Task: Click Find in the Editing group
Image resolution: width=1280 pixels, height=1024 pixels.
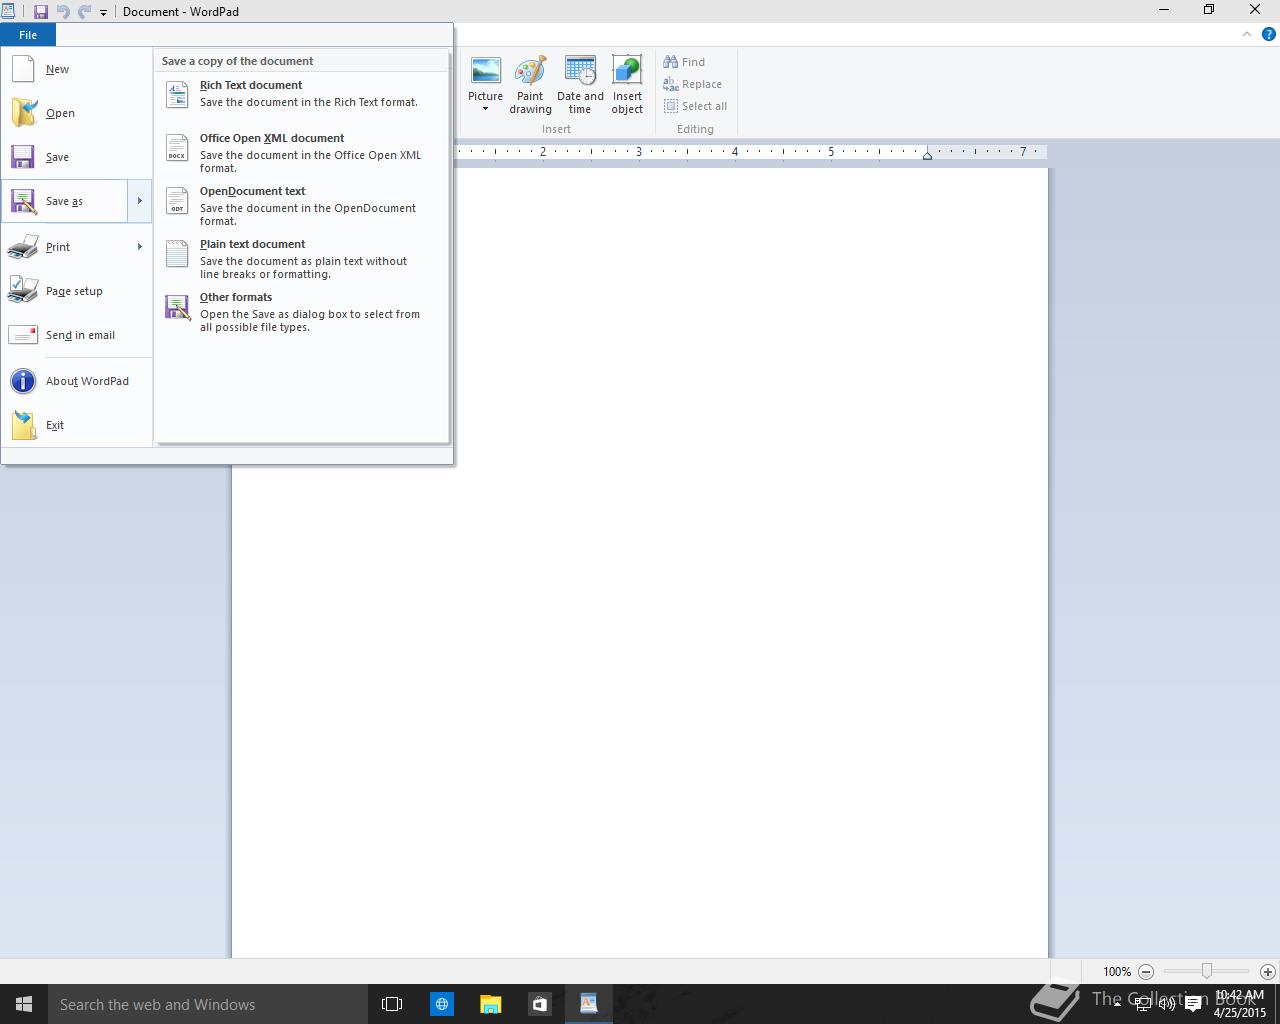Action: pos(684,62)
